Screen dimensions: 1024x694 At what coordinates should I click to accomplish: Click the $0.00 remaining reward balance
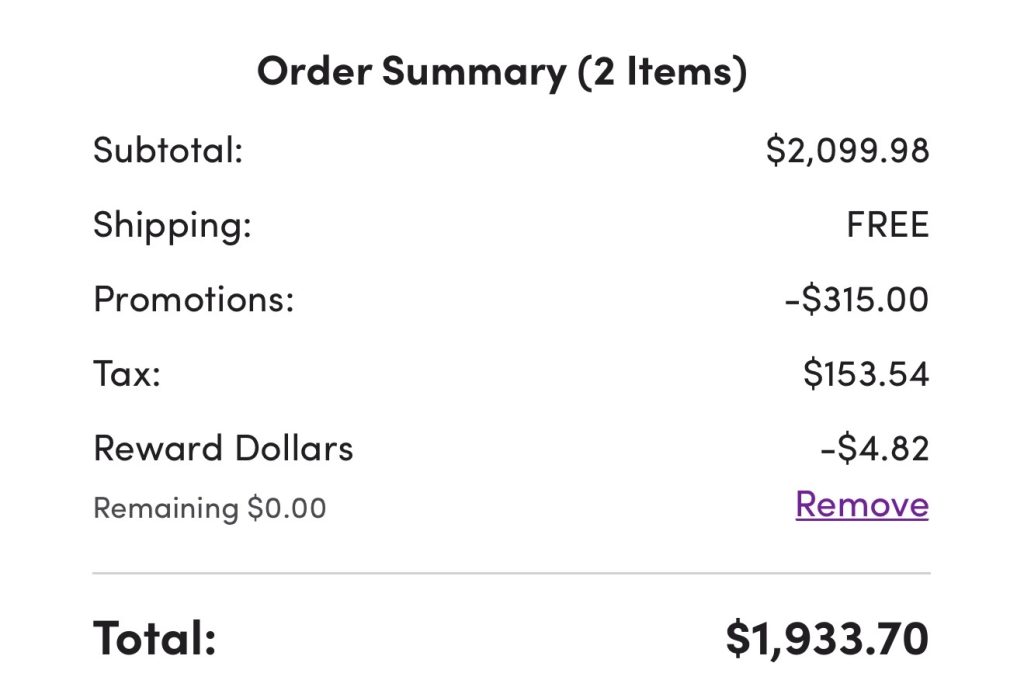coord(287,508)
